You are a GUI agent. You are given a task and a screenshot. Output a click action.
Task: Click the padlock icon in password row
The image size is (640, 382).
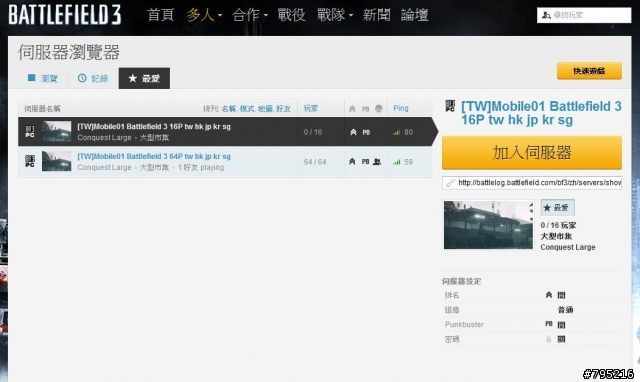549,339
